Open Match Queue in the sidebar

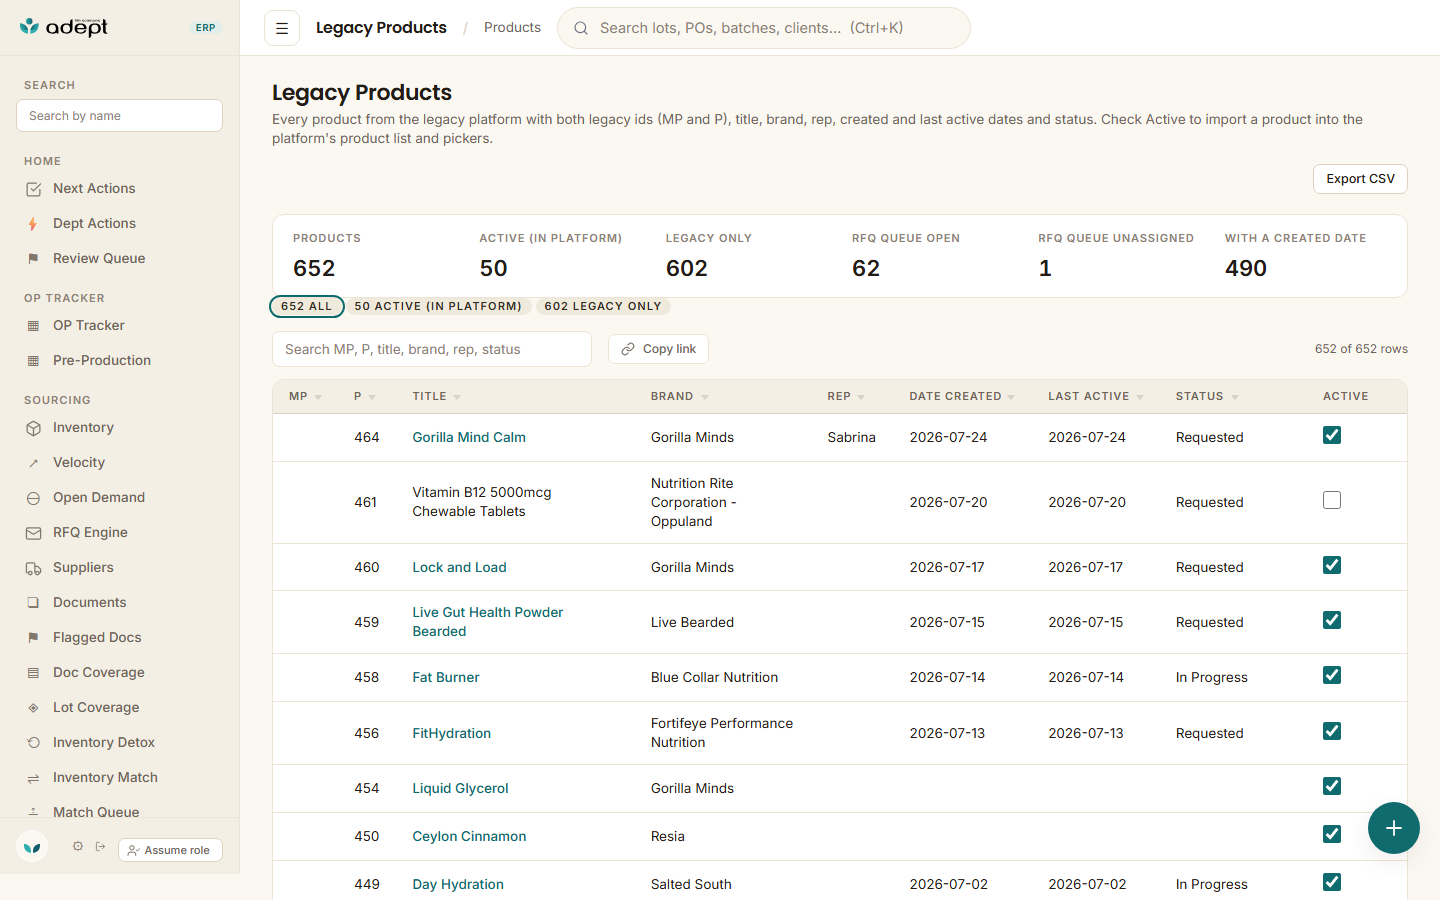(96, 812)
